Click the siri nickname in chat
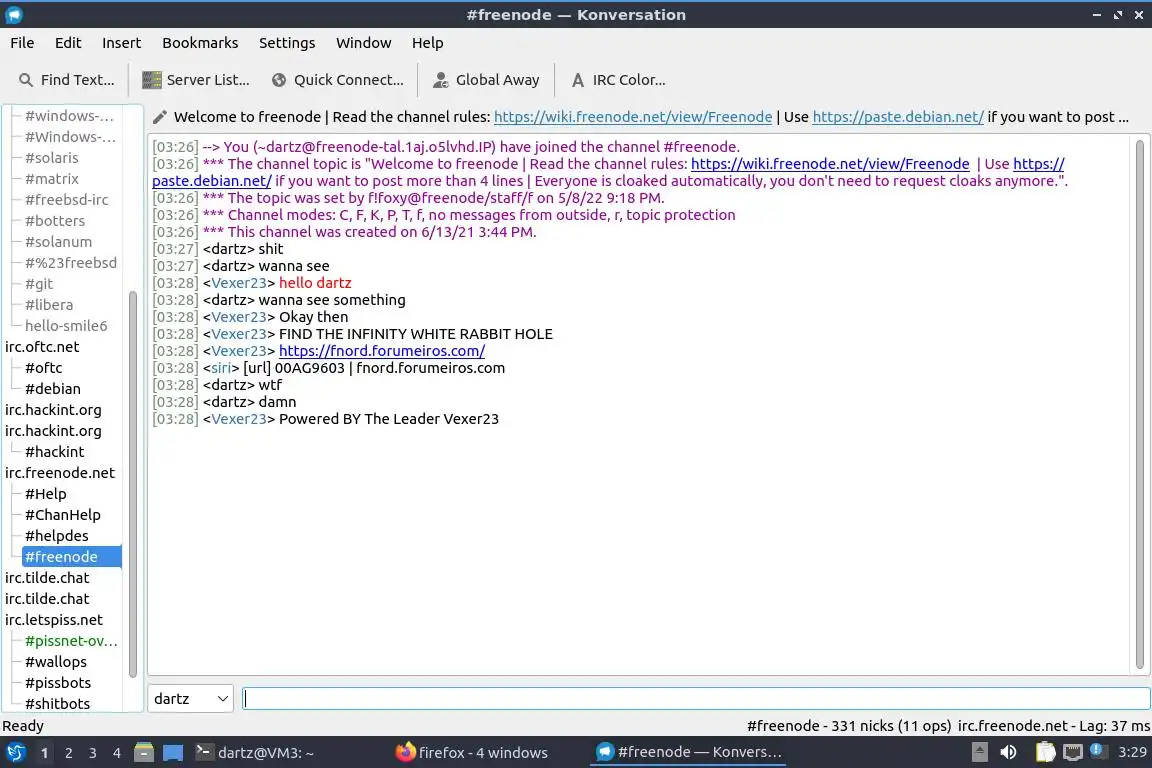The image size is (1152, 768). click(220, 368)
